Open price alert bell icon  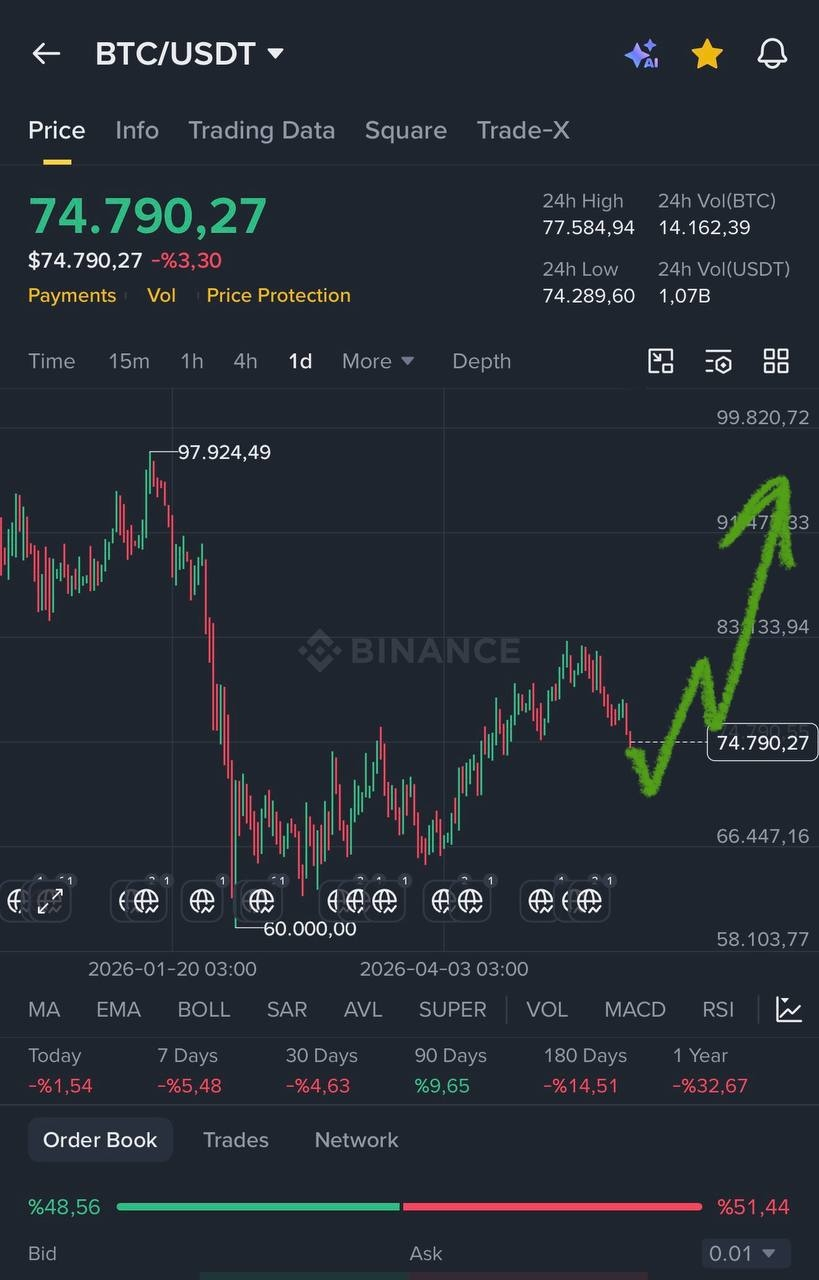pyautogui.click(x=772, y=54)
